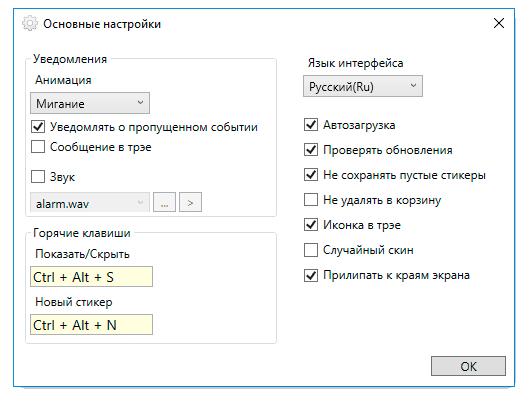524x397 pixels.
Task: Click the OK button
Action: click(x=468, y=366)
